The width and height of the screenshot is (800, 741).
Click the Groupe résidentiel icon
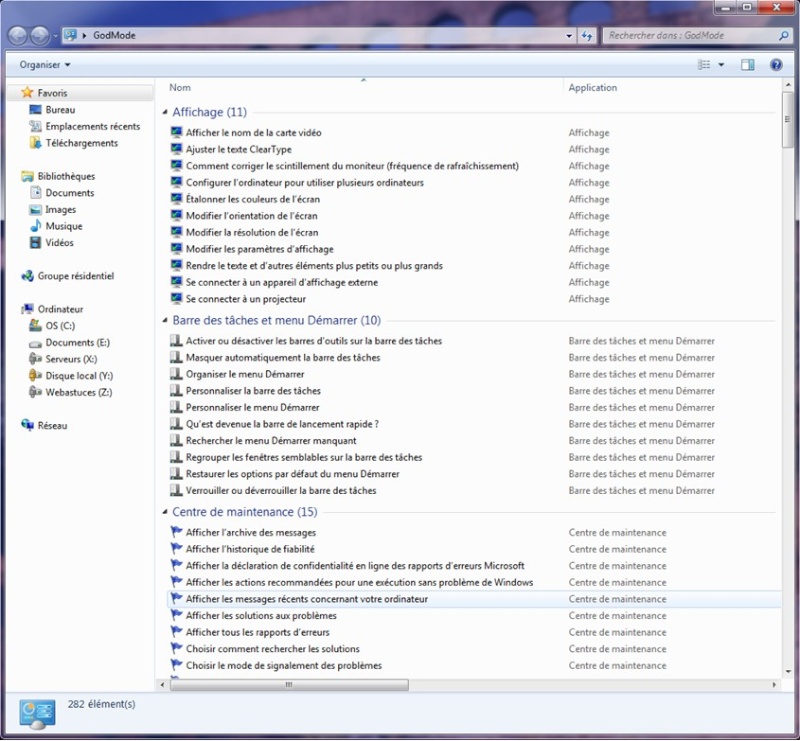pos(27,276)
